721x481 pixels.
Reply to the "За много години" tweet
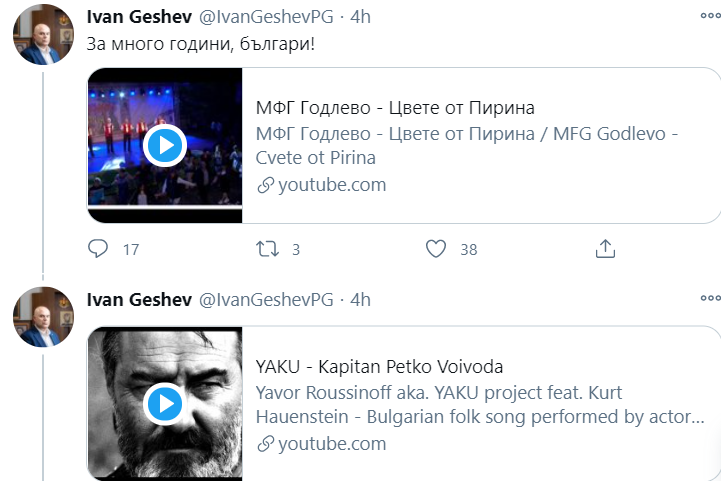click(x=99, y=249)
